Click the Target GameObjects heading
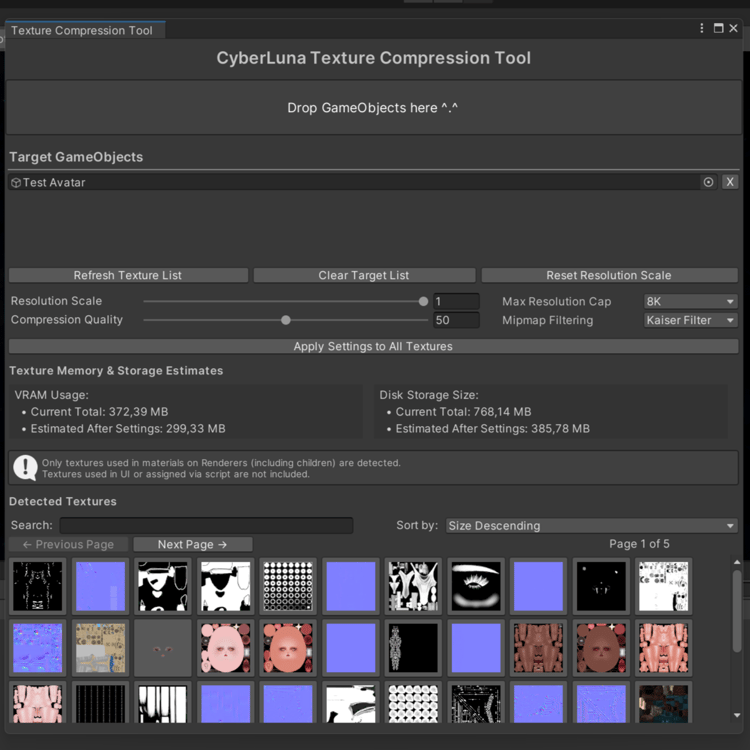 pos(76,157)
